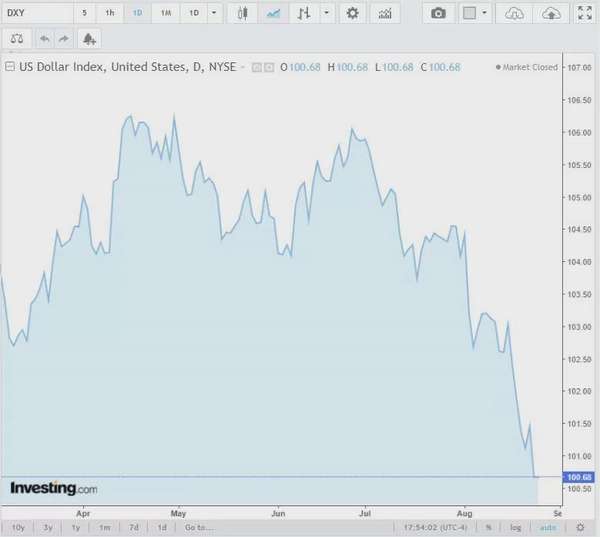Click the May time axis label

[178, 514]
